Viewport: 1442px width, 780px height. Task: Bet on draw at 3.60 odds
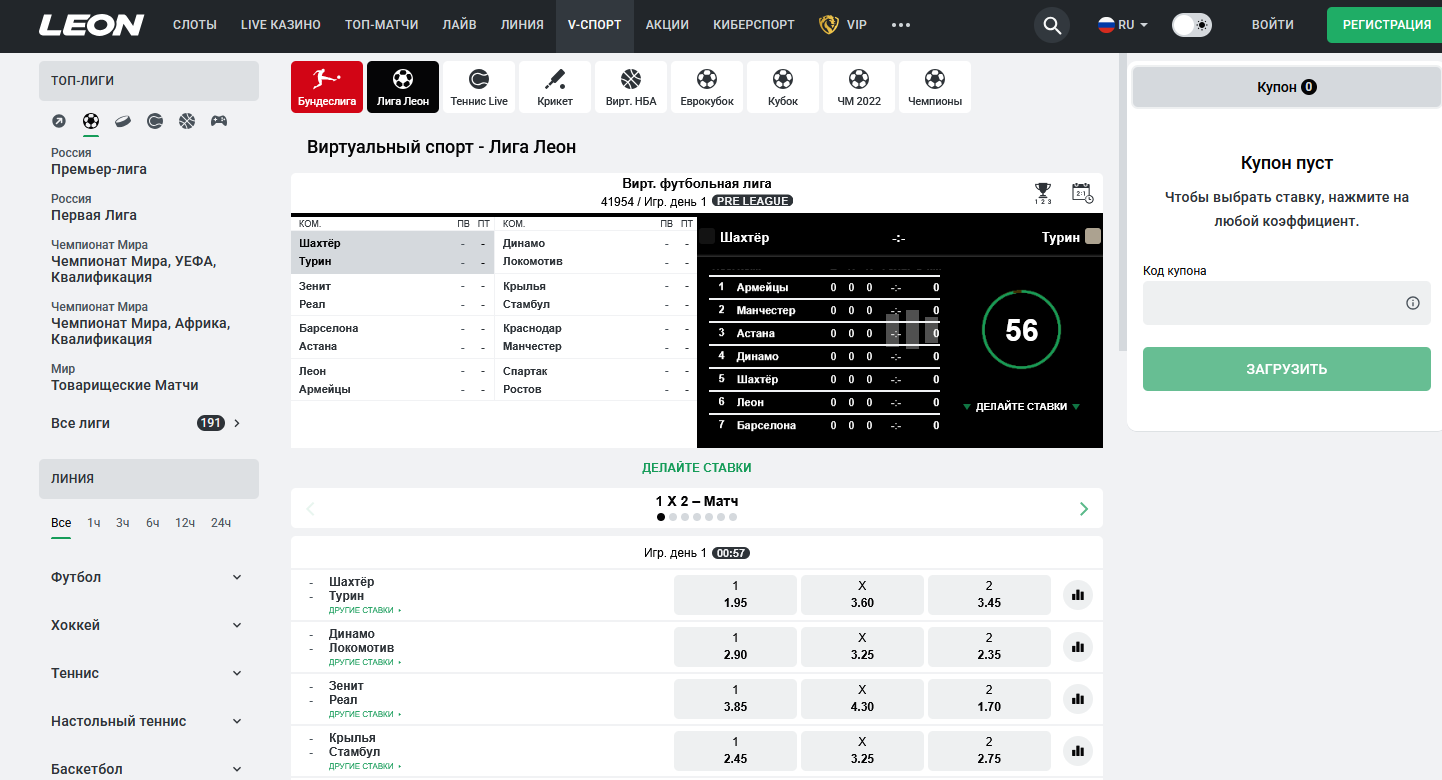(x=861, y=595)
